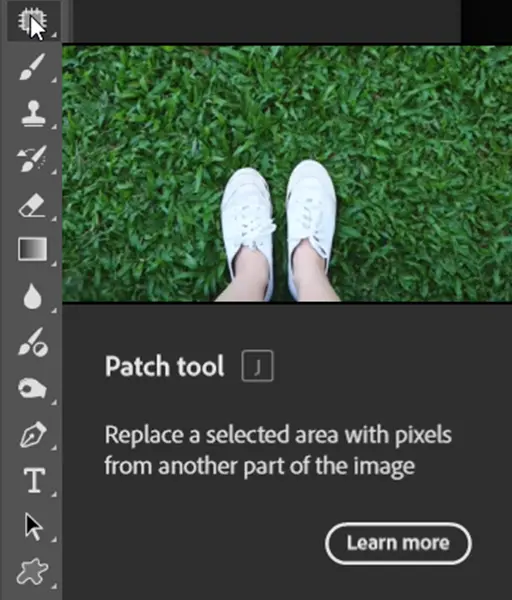512x600 pixels.
Task: Click the grass and shoes preview image
Action: (287, 173)
